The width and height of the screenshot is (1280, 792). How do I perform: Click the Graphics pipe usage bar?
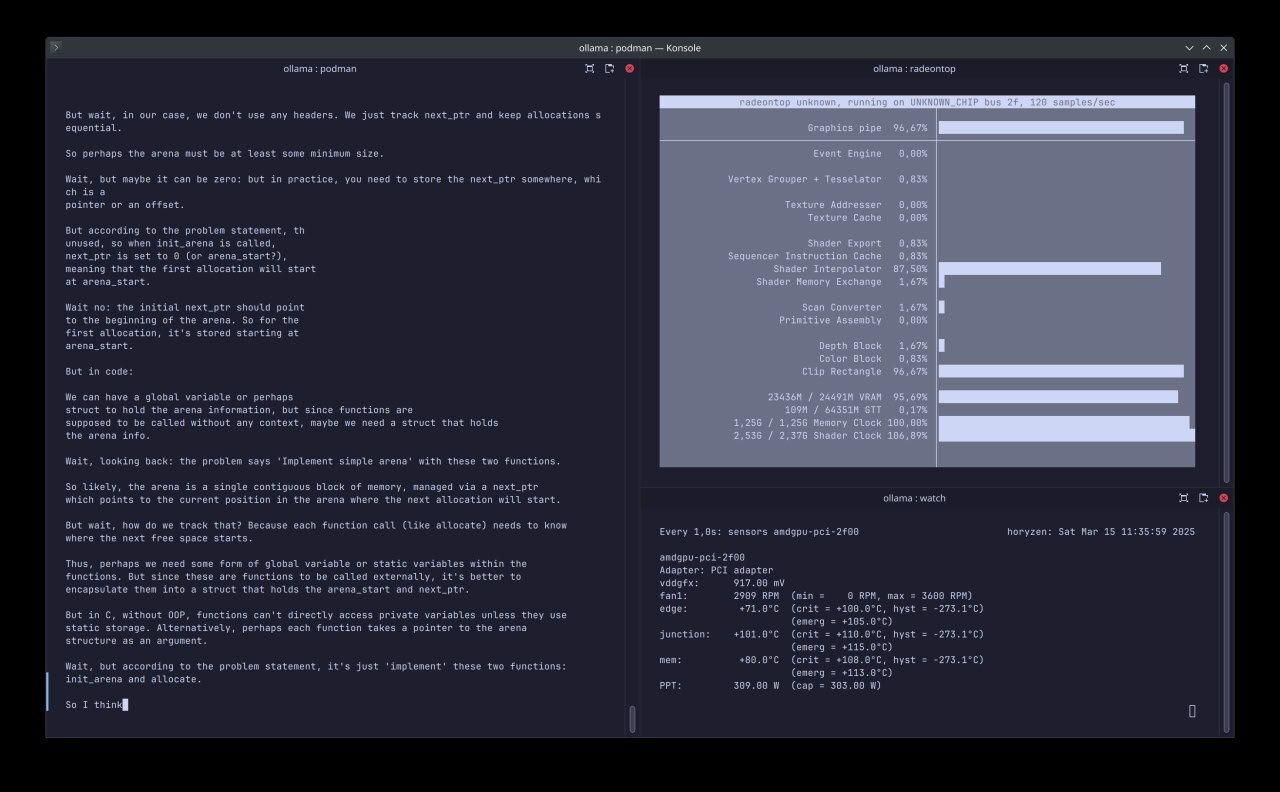click(x=1060, y=128)
